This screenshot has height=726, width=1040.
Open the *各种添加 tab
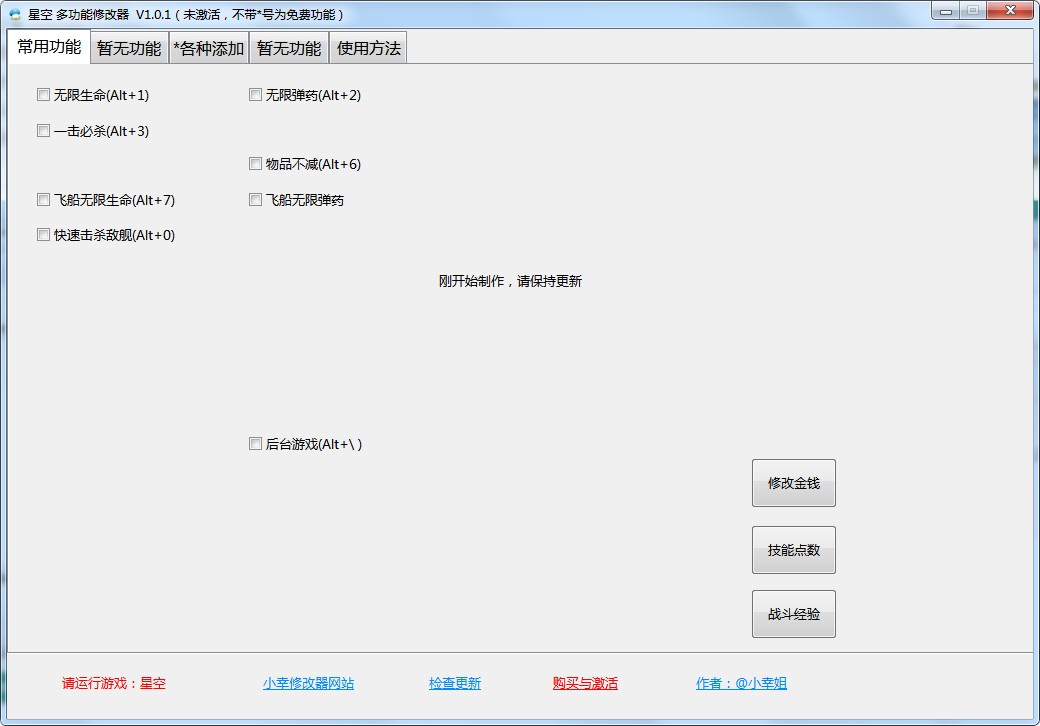click(x=208, y=48)
